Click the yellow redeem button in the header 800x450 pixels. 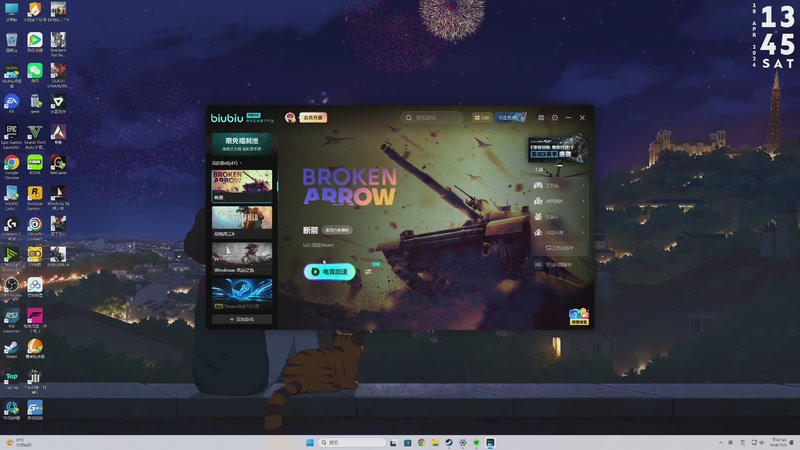point(482,117)
